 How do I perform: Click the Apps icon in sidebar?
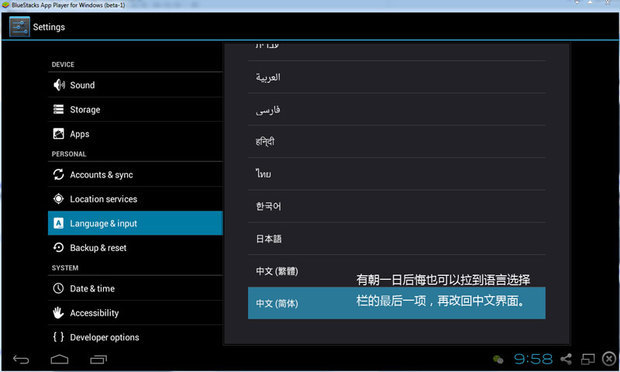point(59,134)
